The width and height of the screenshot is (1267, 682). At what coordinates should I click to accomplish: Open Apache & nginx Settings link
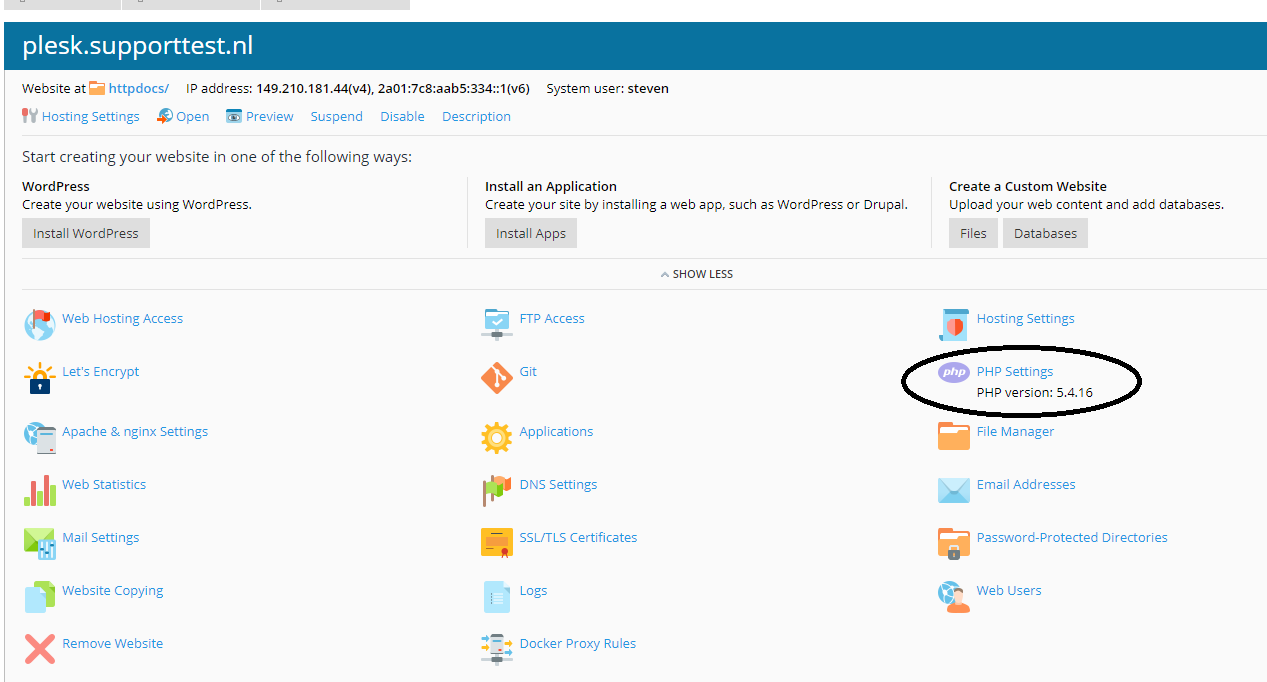135,431
